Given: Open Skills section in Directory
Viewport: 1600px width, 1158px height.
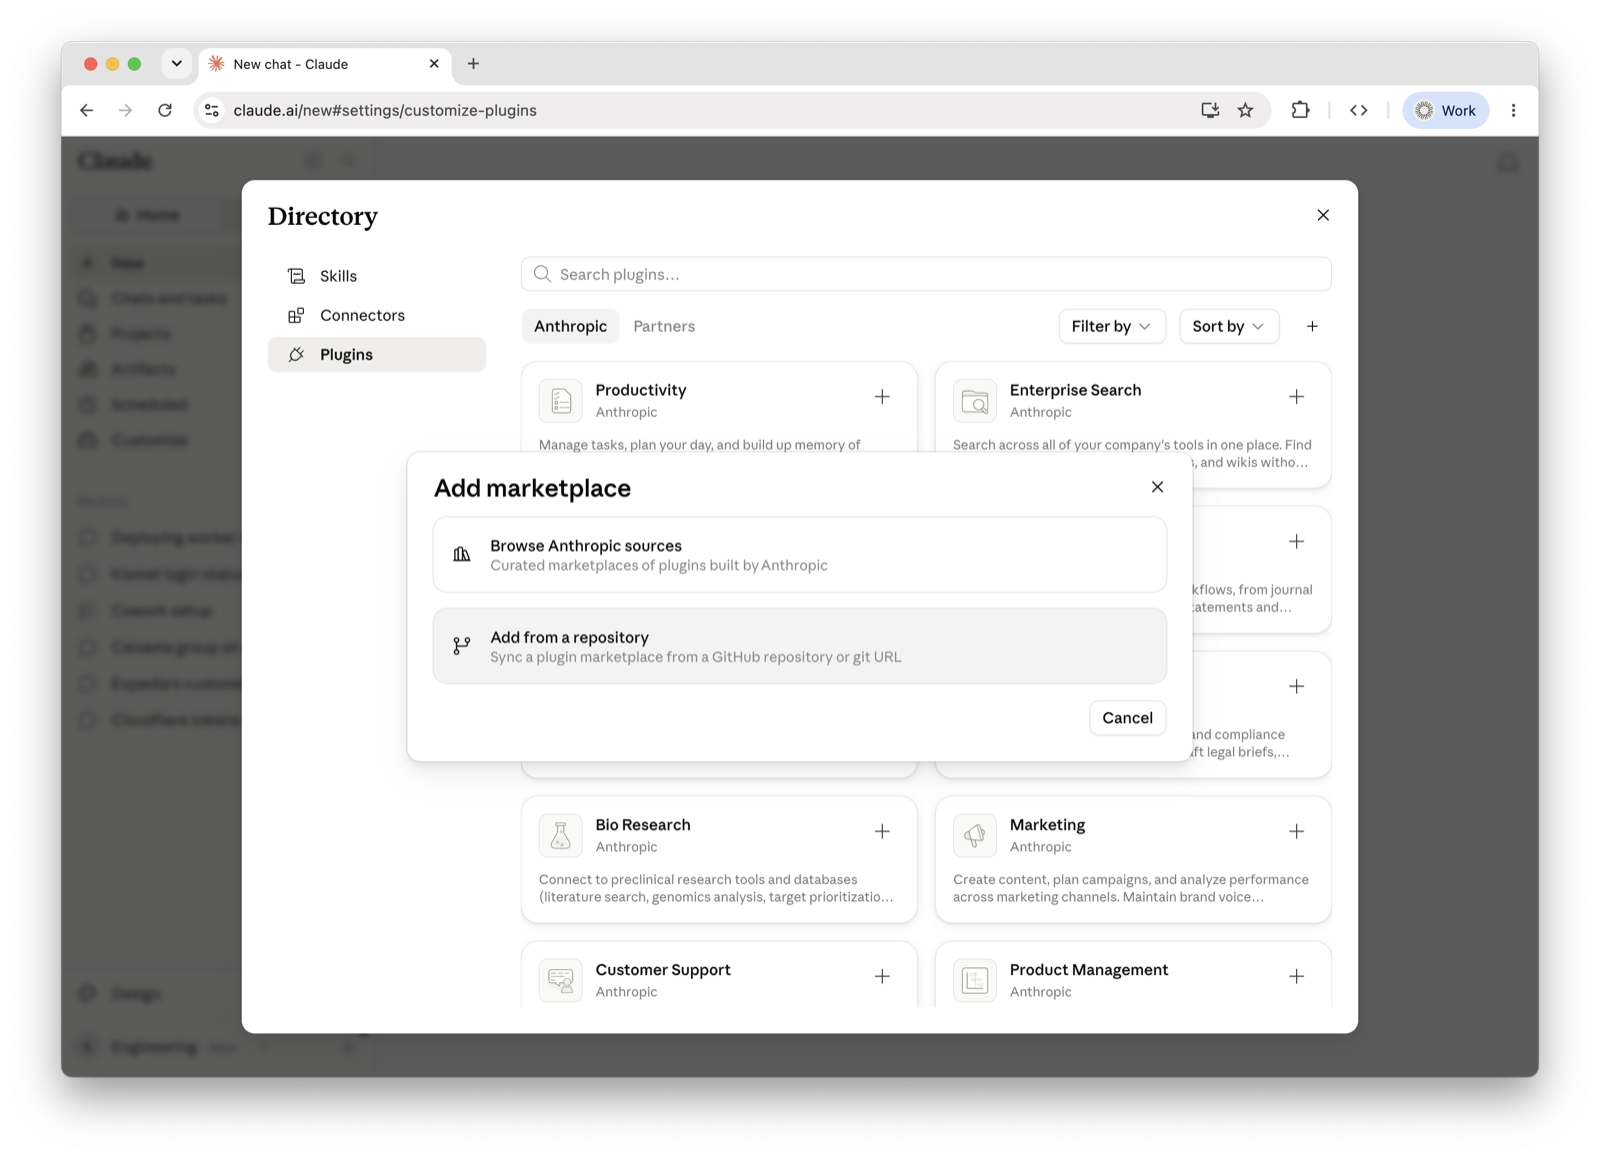Looking at the screenshot, I should 377,276.
